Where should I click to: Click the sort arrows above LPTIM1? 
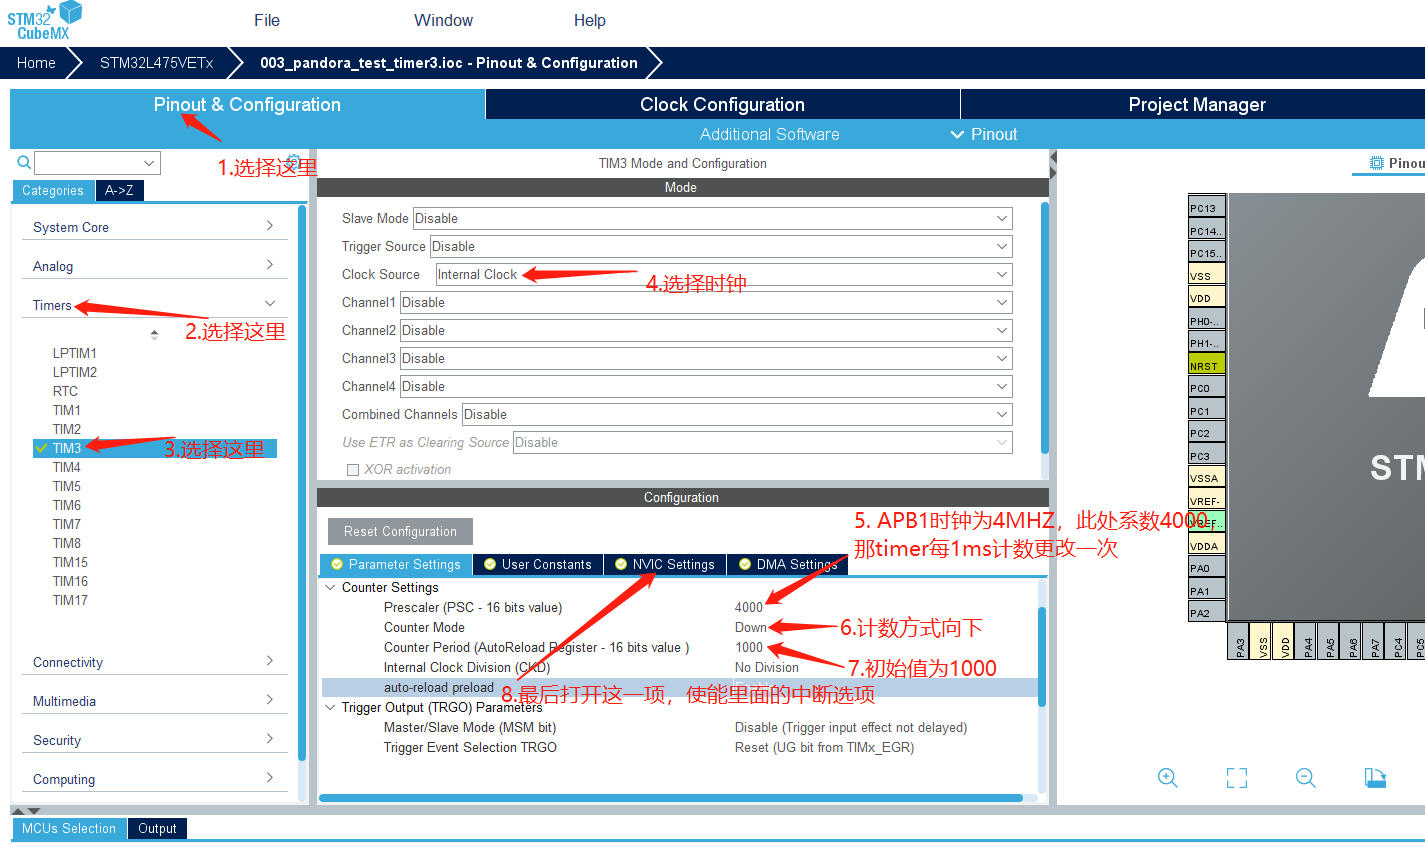pos(154,335)
